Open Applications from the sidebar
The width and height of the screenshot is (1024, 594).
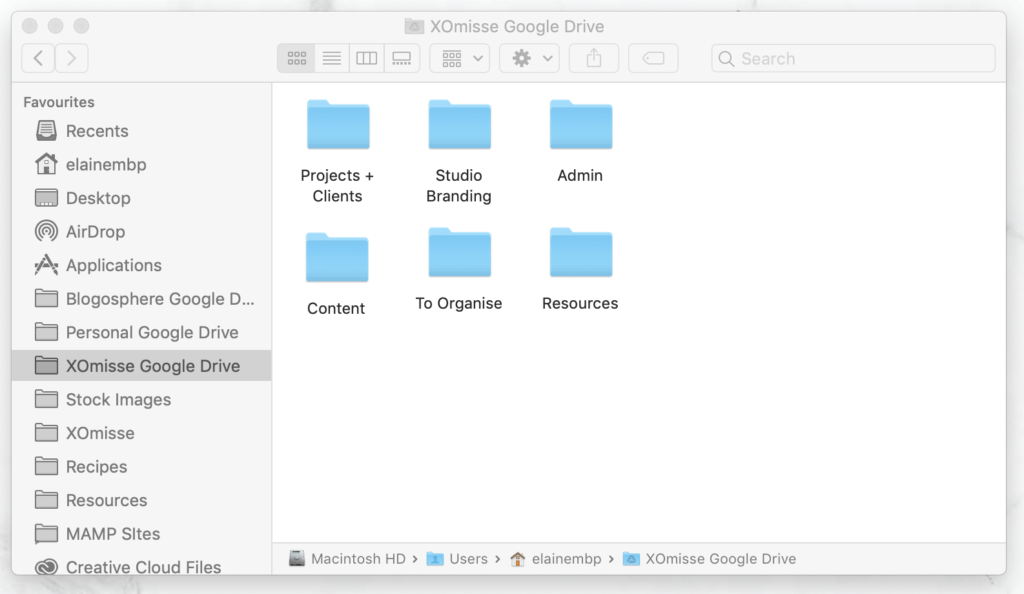[x=141, y=265]
